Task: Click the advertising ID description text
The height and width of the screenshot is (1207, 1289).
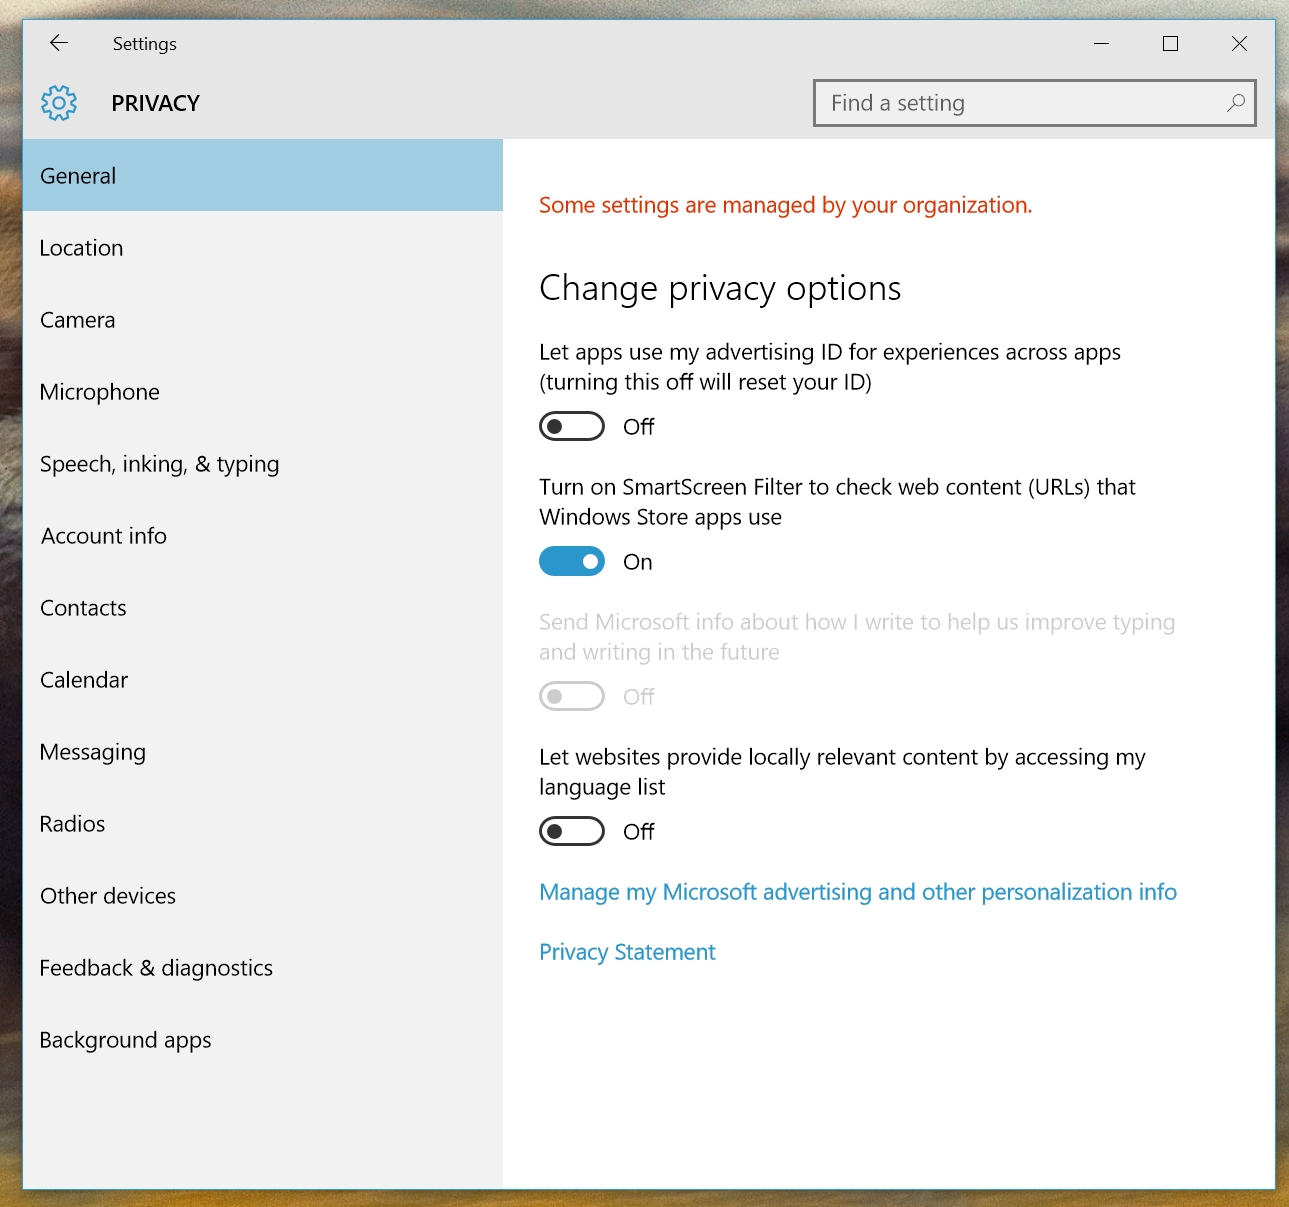Action: (830, 367)
